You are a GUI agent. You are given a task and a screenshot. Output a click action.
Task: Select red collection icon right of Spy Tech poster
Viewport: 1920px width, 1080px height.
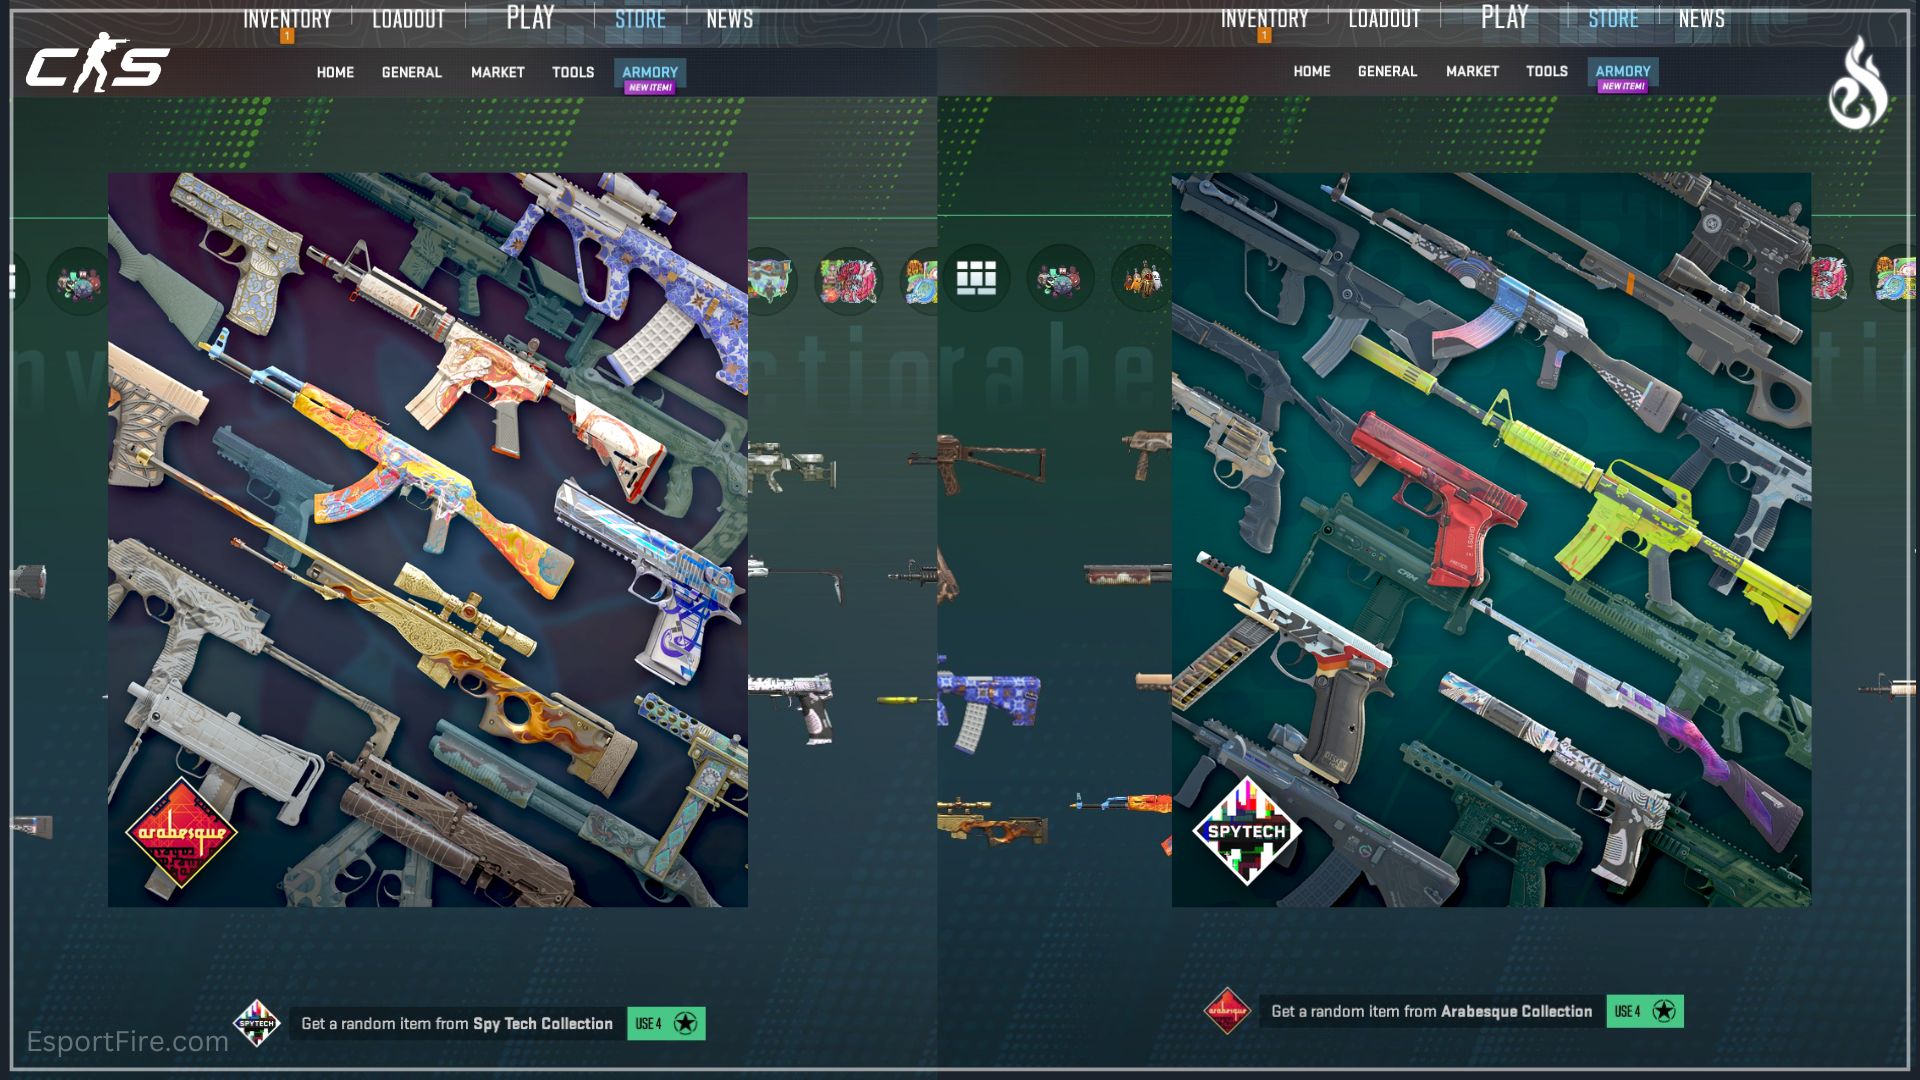pyautogui.click(x=1829, y=278)
